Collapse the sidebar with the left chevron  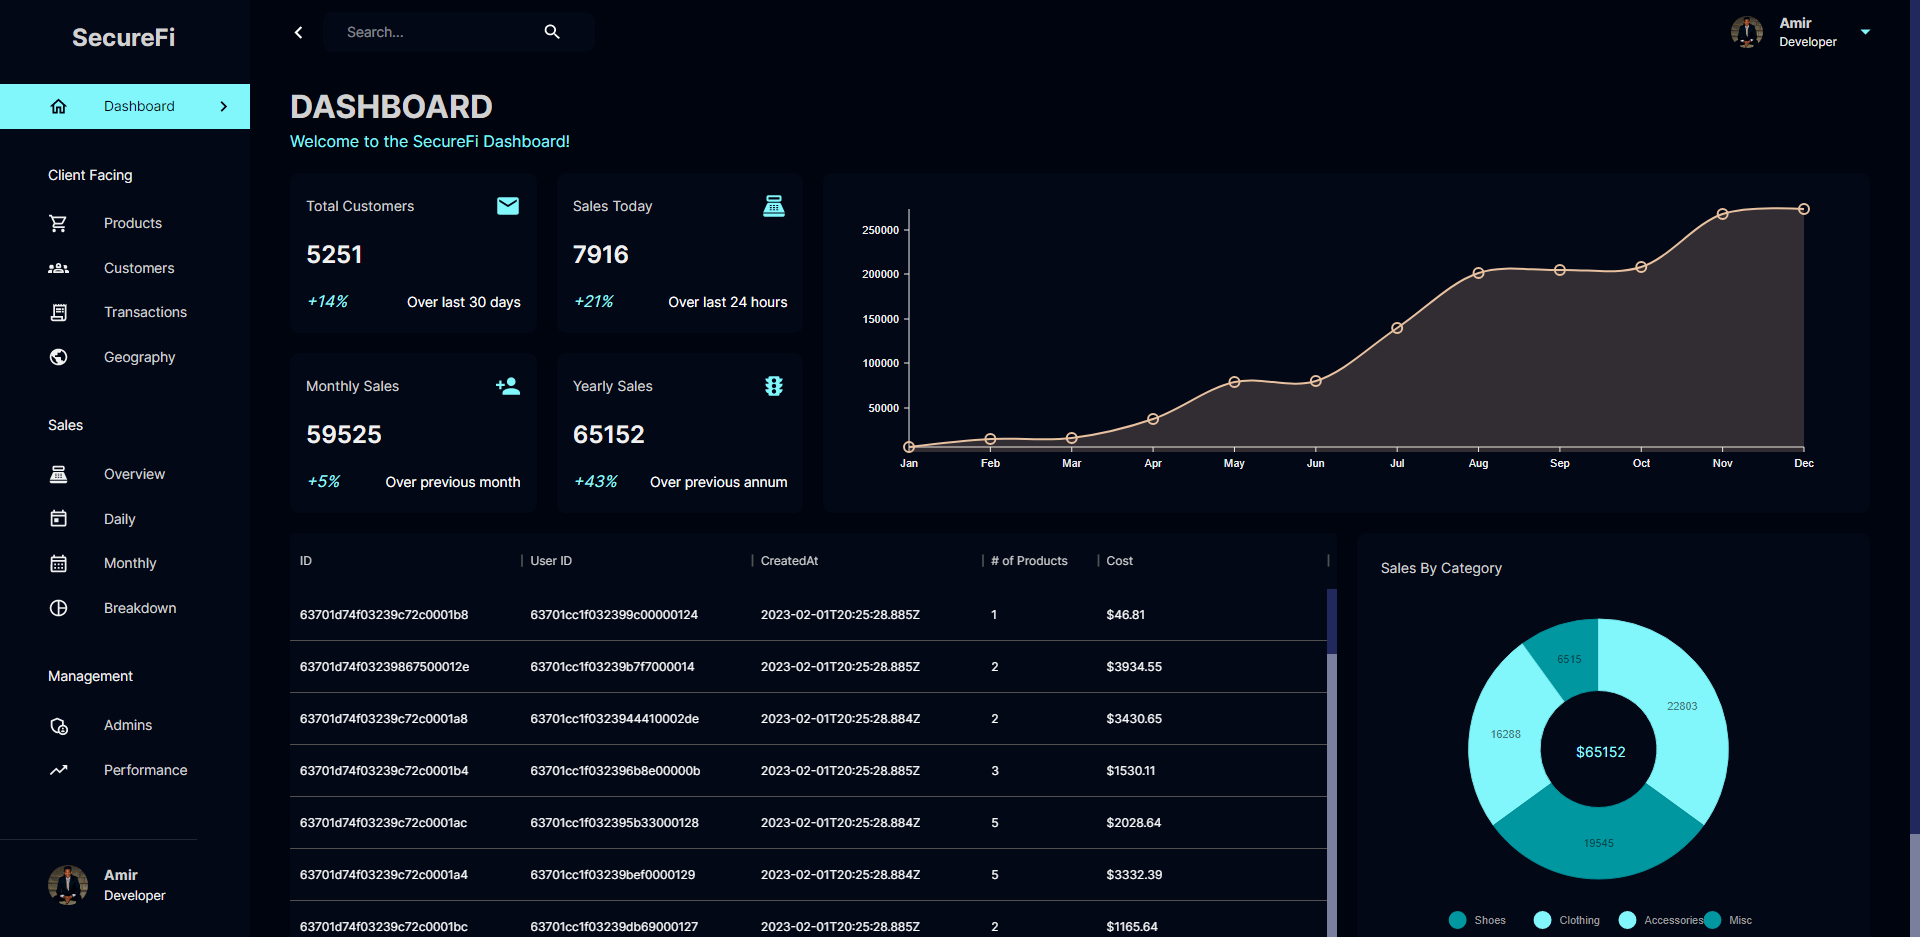[x=298, y=31]
